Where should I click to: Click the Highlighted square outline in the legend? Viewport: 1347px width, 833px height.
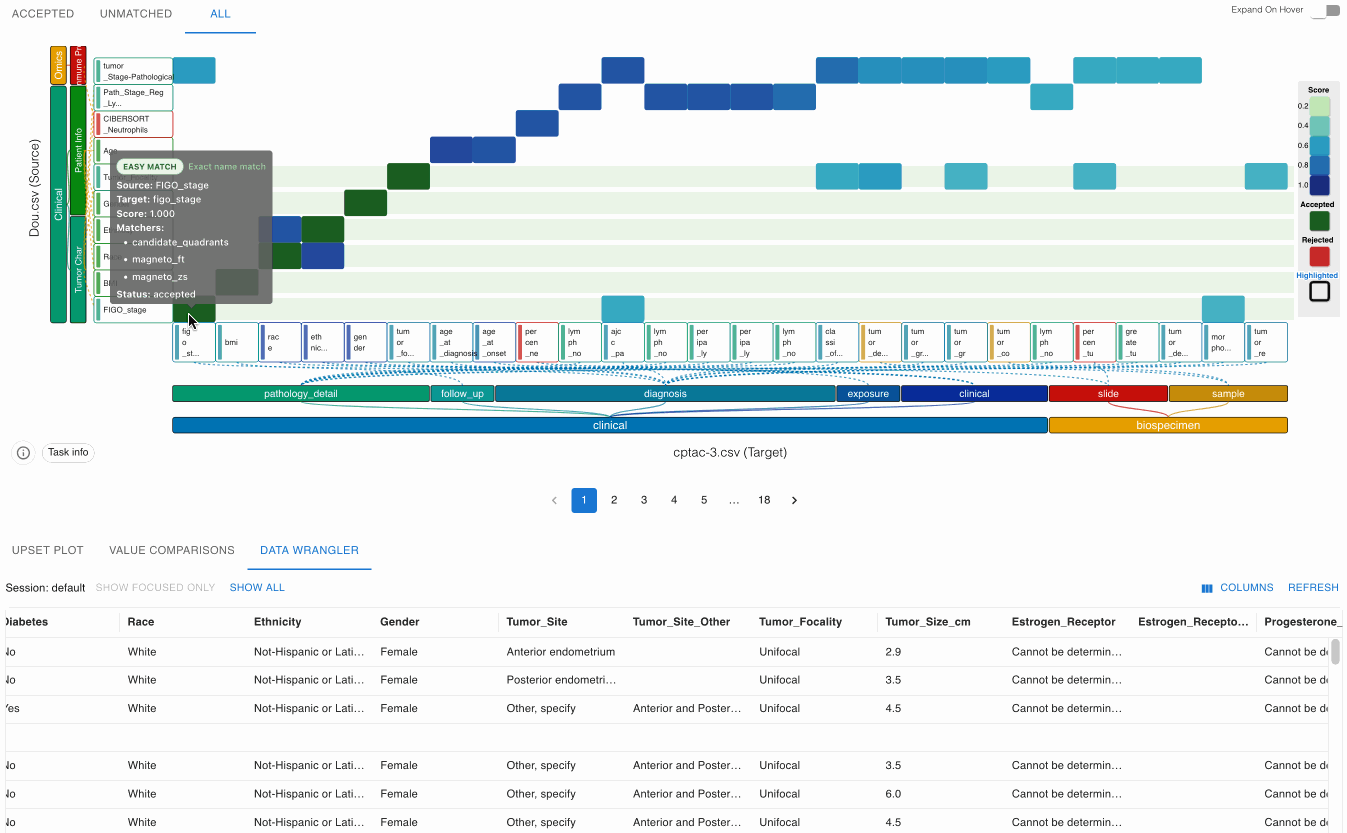1319,291
